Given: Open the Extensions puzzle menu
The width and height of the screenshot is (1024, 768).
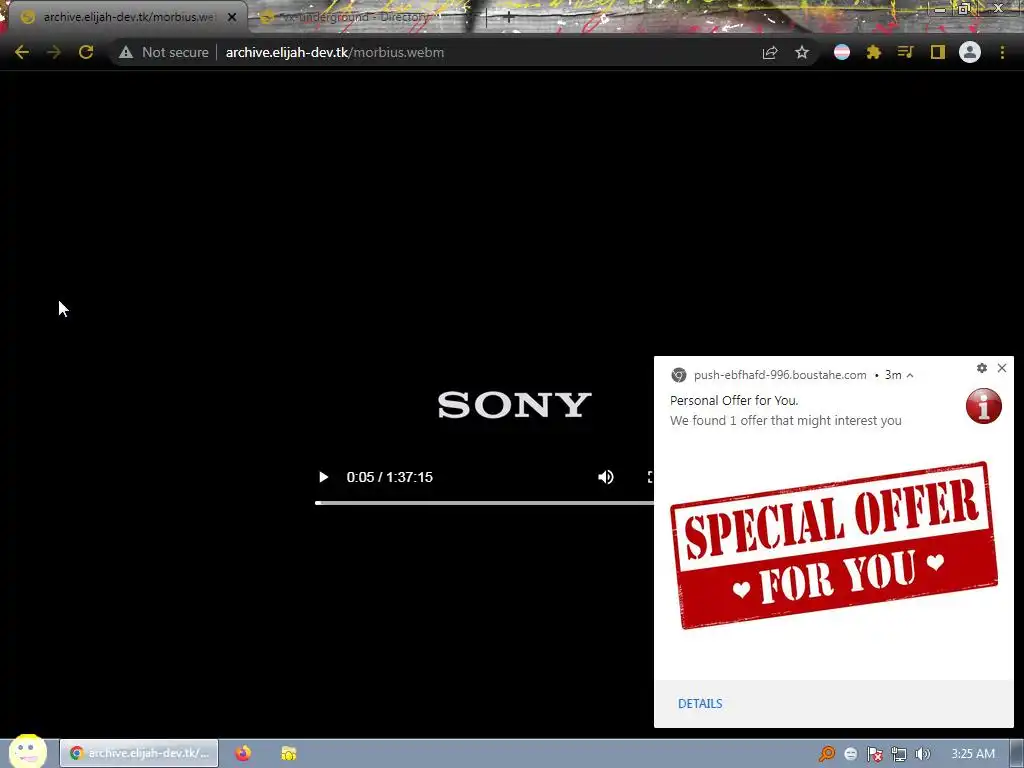Looking at the screenshot, I should 874,52.
